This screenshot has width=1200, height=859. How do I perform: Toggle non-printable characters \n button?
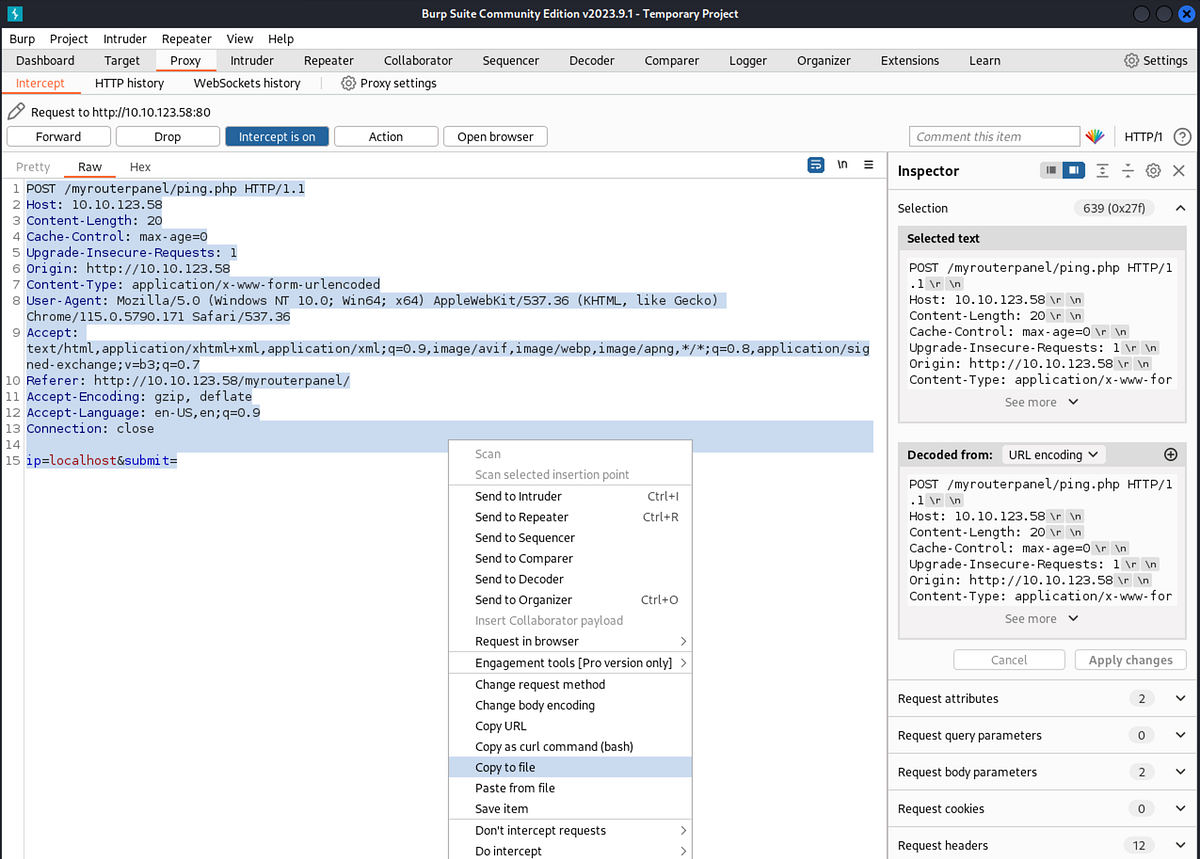click(843, 165)
